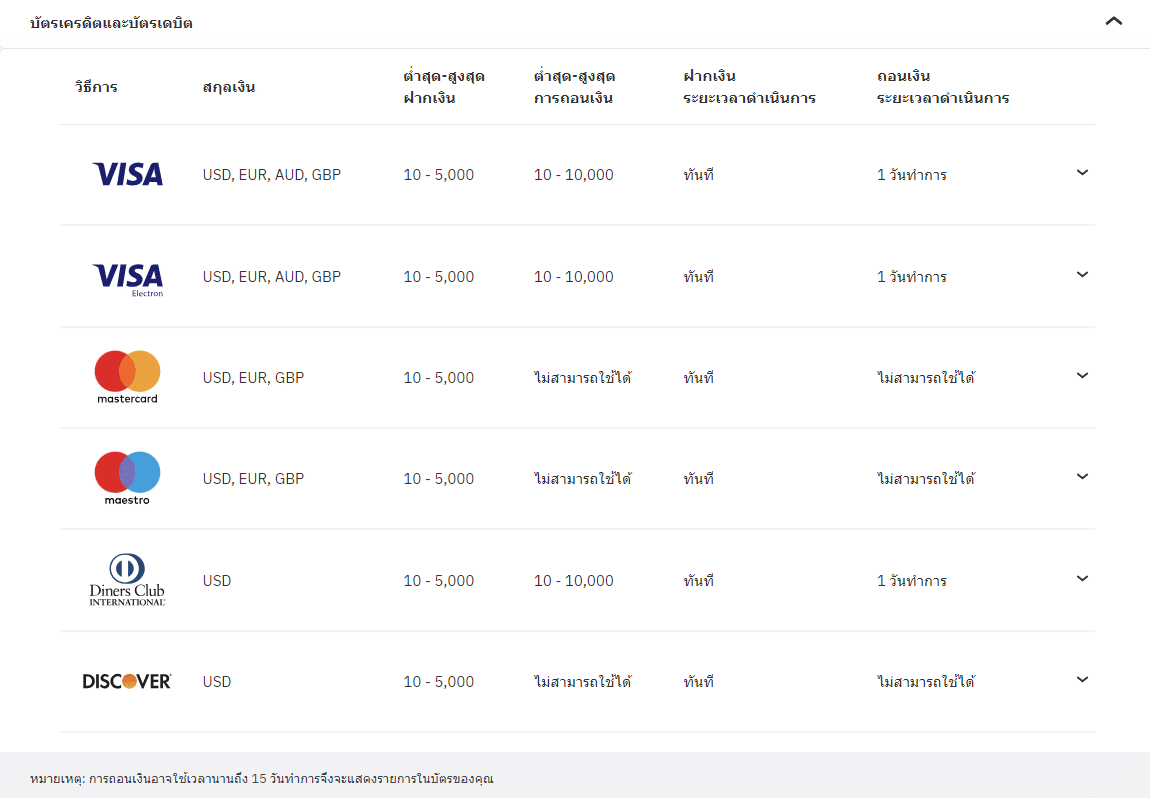Viewport: 1150px width, 798px height.
Task: Click the ต่ำสุด-สูงสุด ฝากเงิน column header
Action: click(444, 87)
